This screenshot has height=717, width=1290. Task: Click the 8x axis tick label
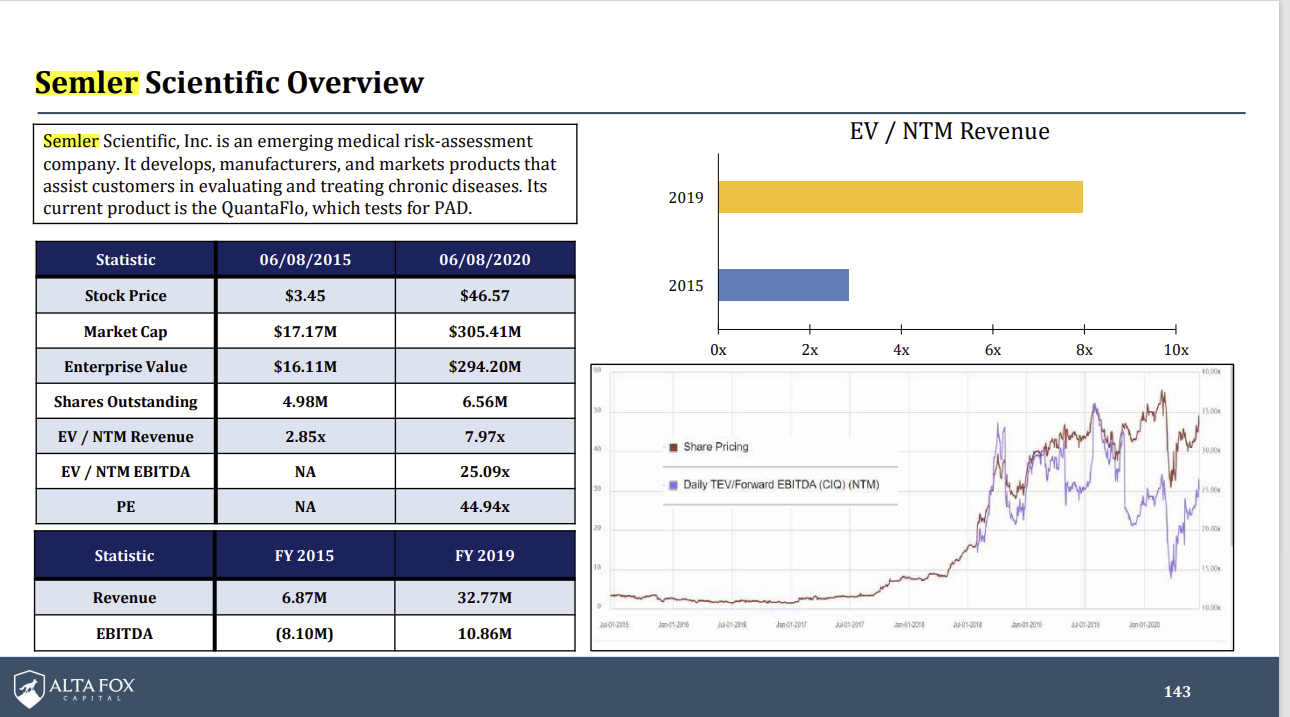1084,350
